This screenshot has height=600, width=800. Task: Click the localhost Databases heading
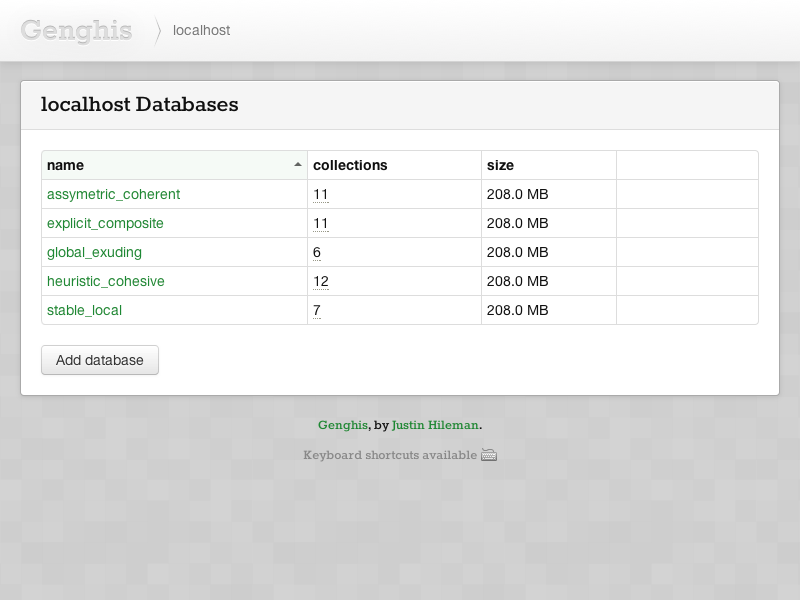[139, 104]
